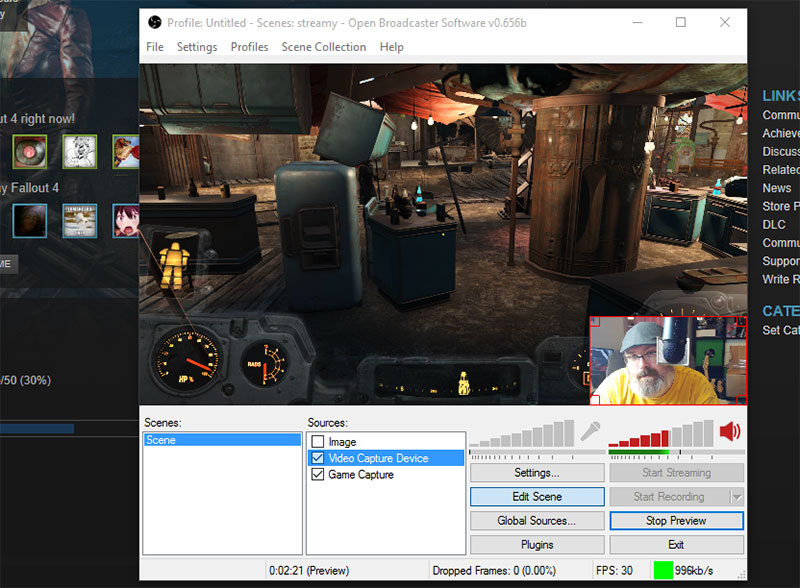Click the Plugins button
The width and height of the screenshot is (800, 588).
(537, 545)
